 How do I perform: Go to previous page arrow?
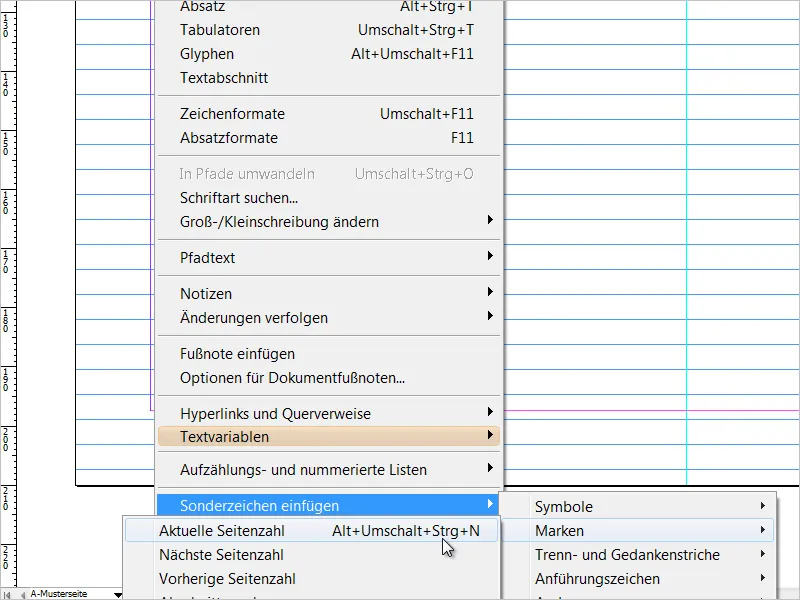pyautogui.click(x=22, y=595)
